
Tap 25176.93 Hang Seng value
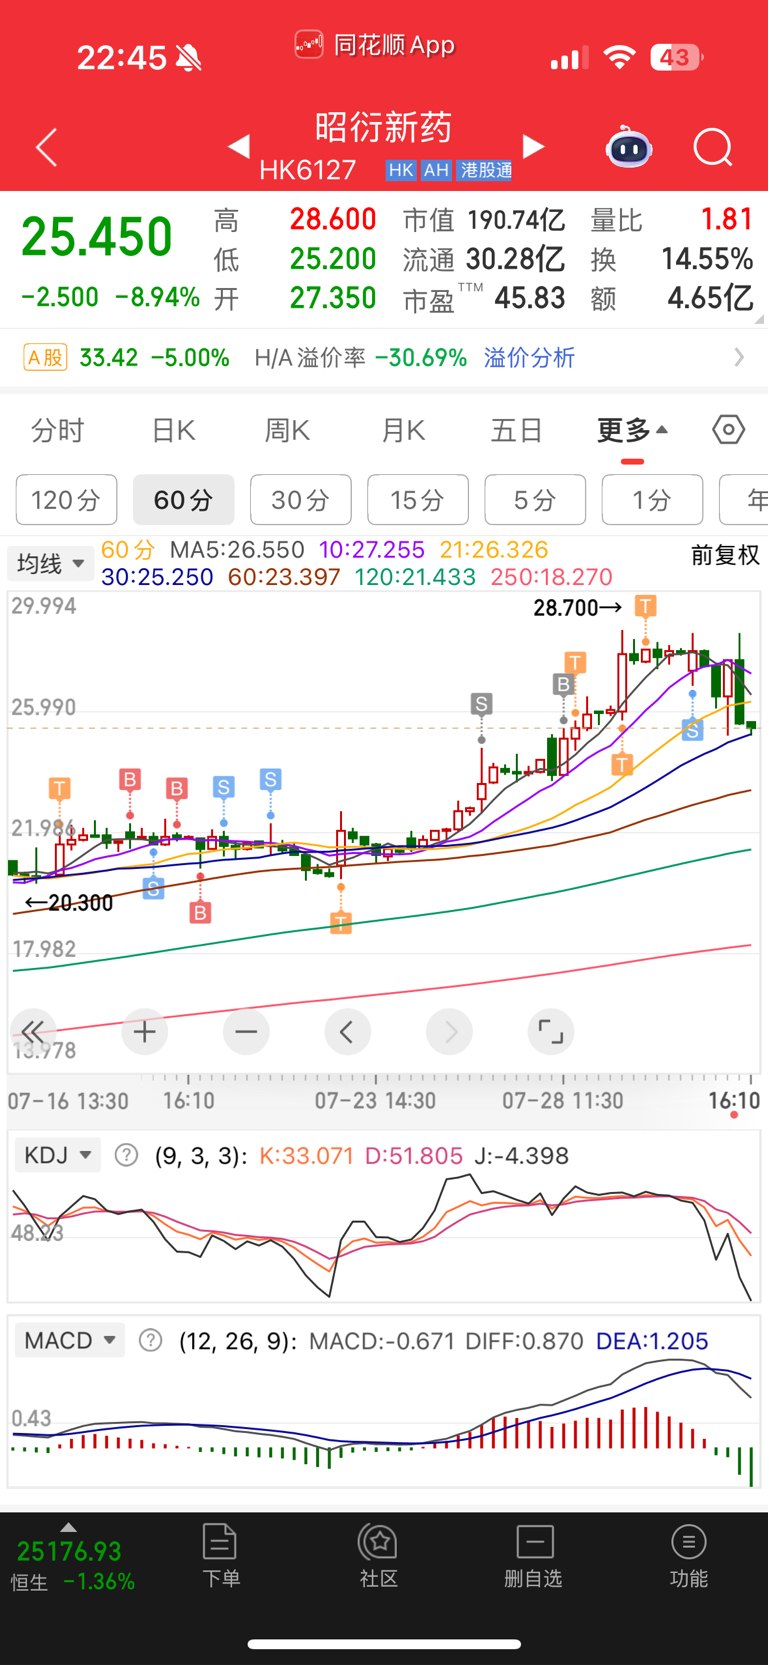tap(69, 1551)
